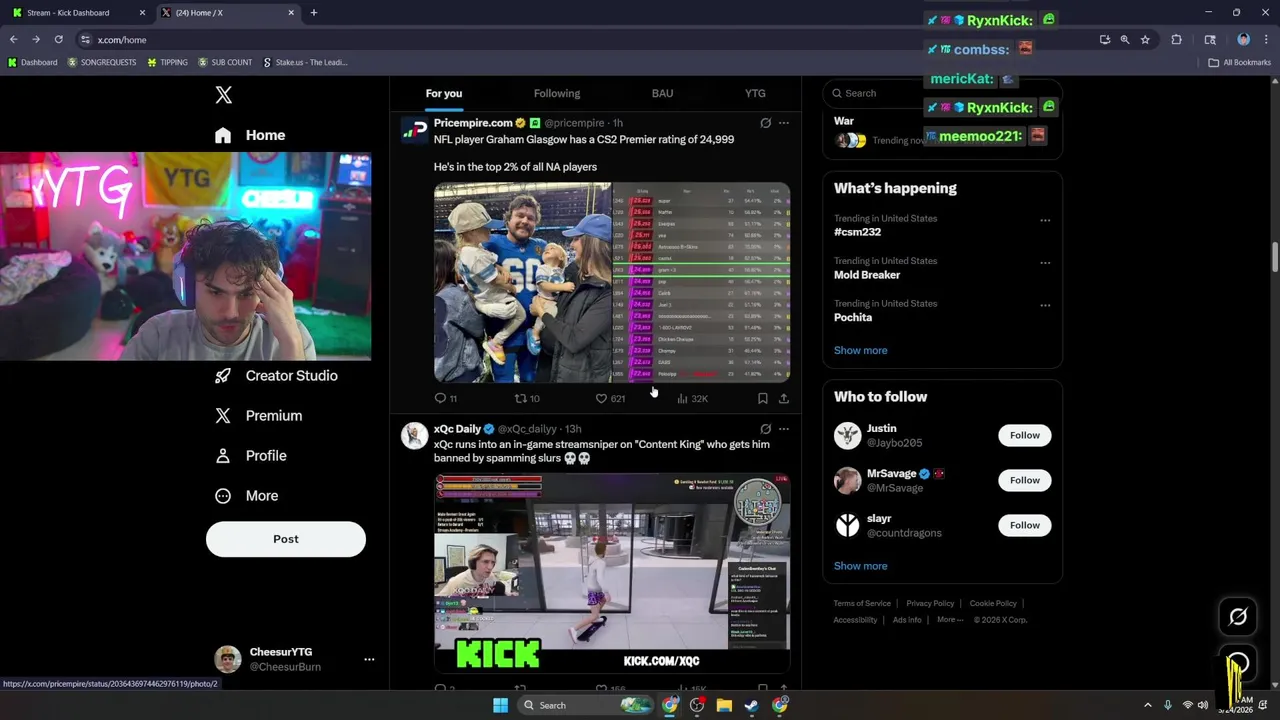Open the Privacy Policy link

[x=930, y=604]
